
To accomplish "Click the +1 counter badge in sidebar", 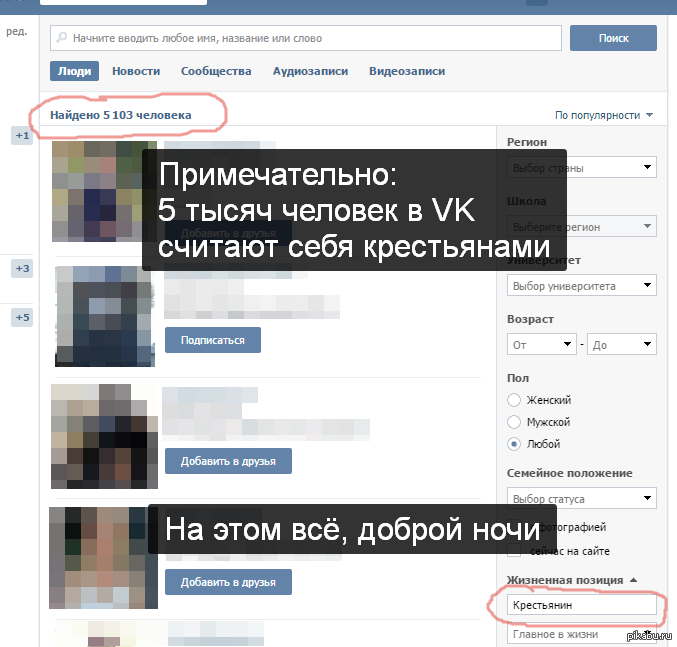I will [x=22, y=136].
